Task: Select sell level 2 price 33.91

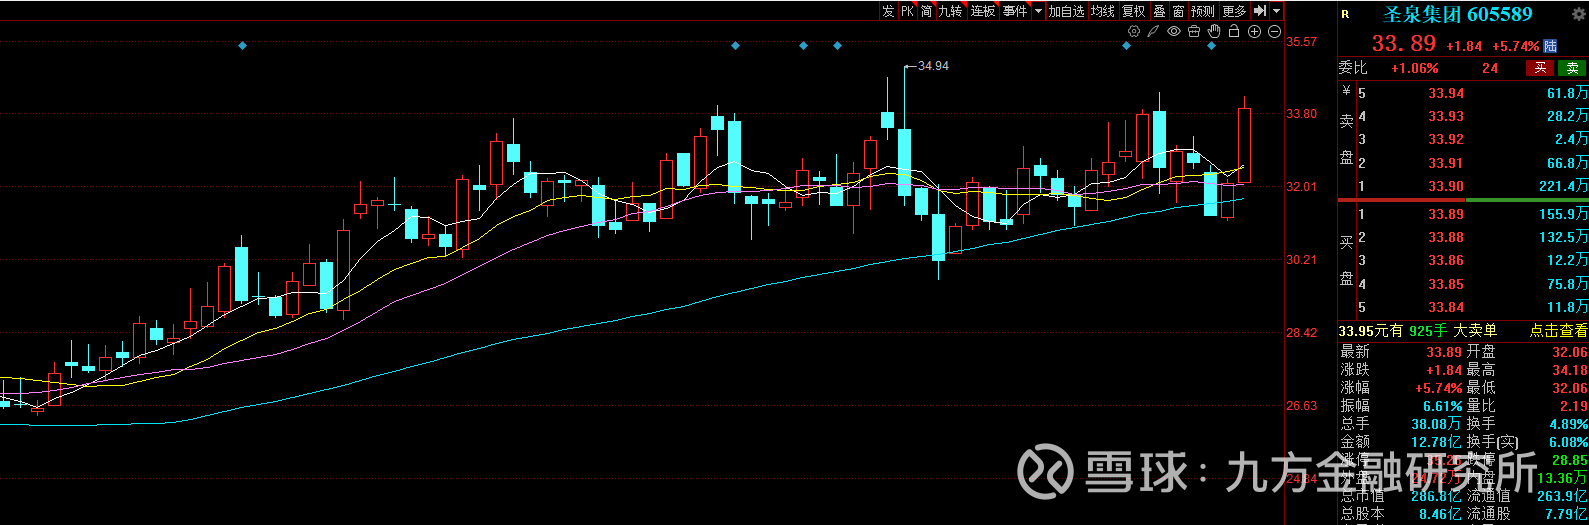Action: 1445,163
